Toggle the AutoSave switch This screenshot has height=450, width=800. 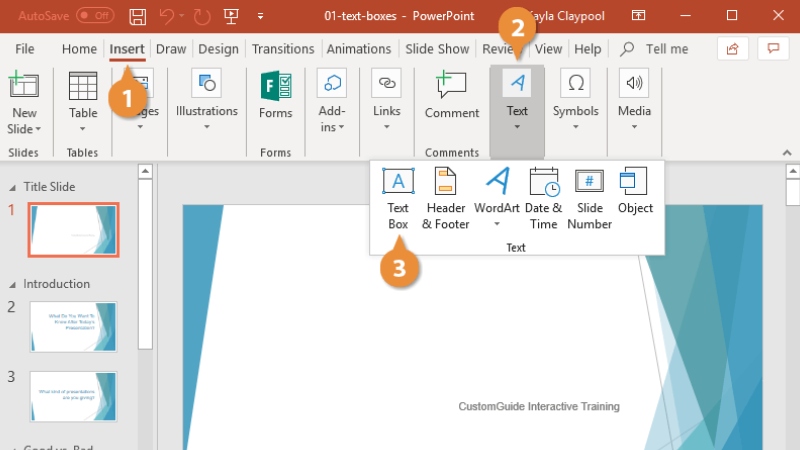coord(95,16)
